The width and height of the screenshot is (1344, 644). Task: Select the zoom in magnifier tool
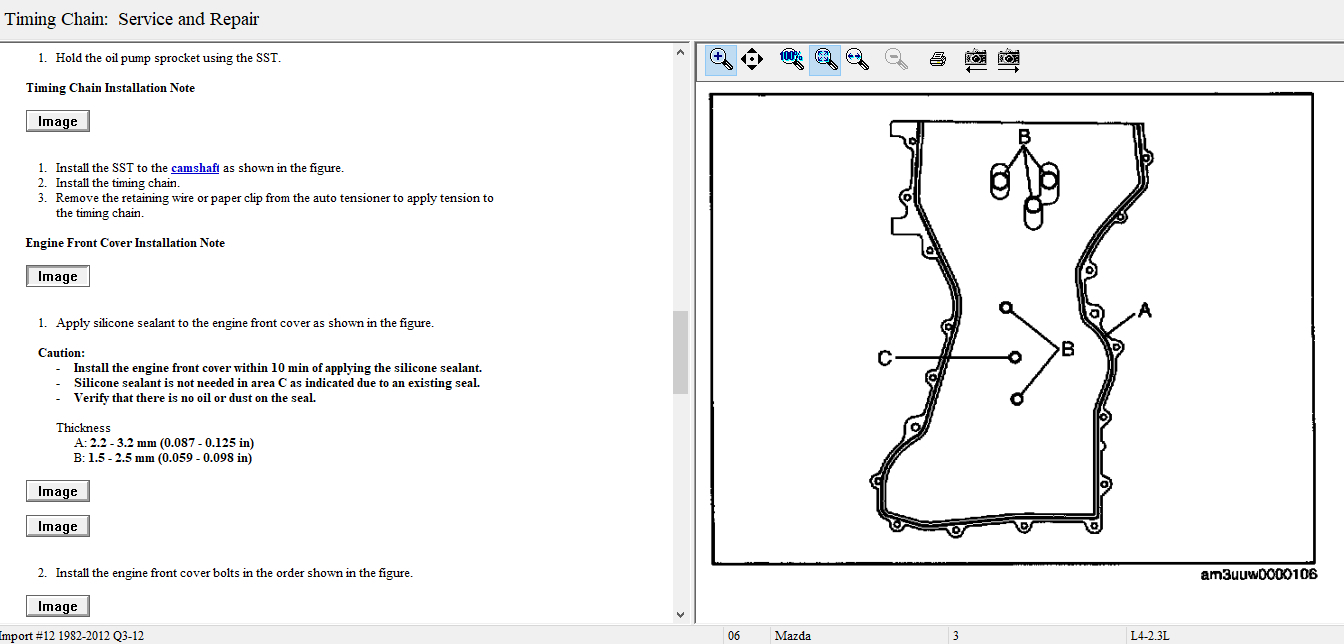pos(721,59)
